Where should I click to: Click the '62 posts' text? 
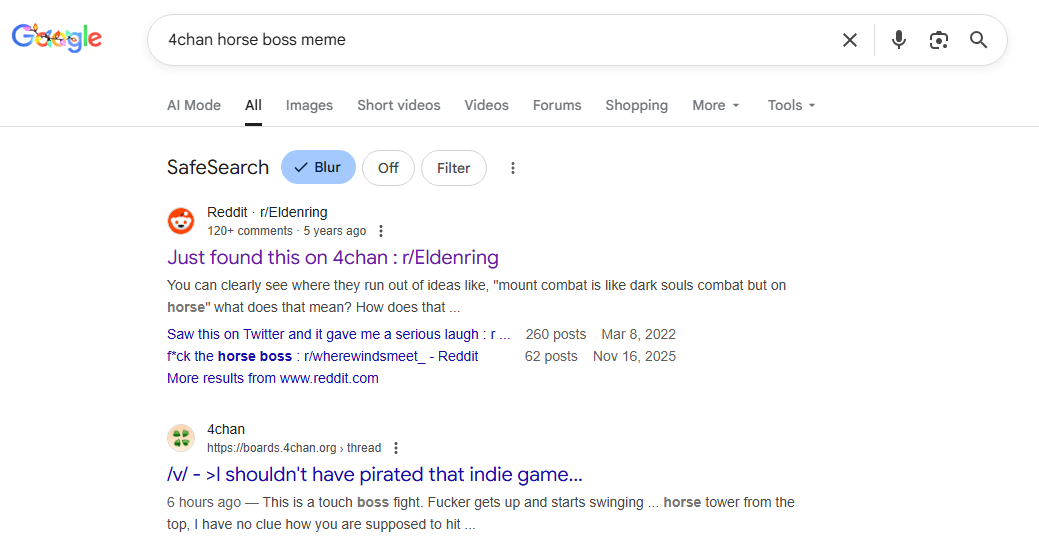tap(551, 356)
